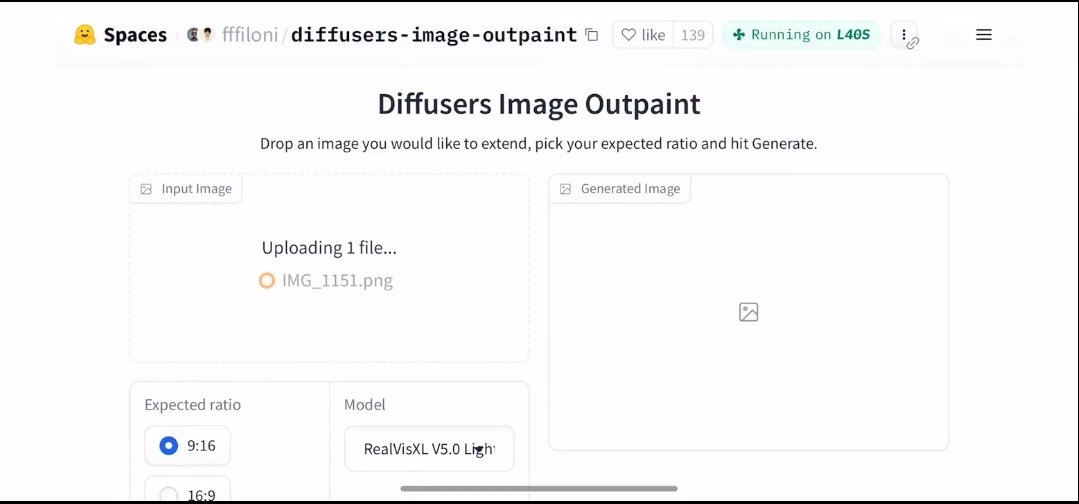
Task: Open the Spaces home link
Action: pos(135,35)
